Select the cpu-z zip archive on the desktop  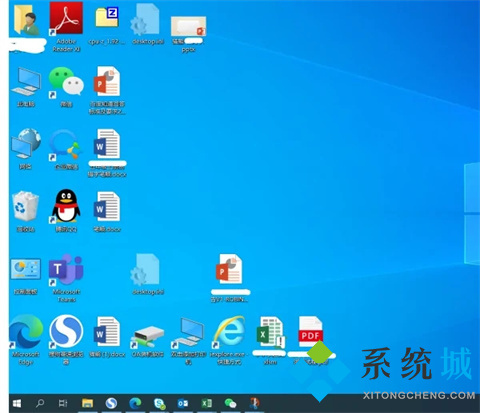[x=107, y=18]
